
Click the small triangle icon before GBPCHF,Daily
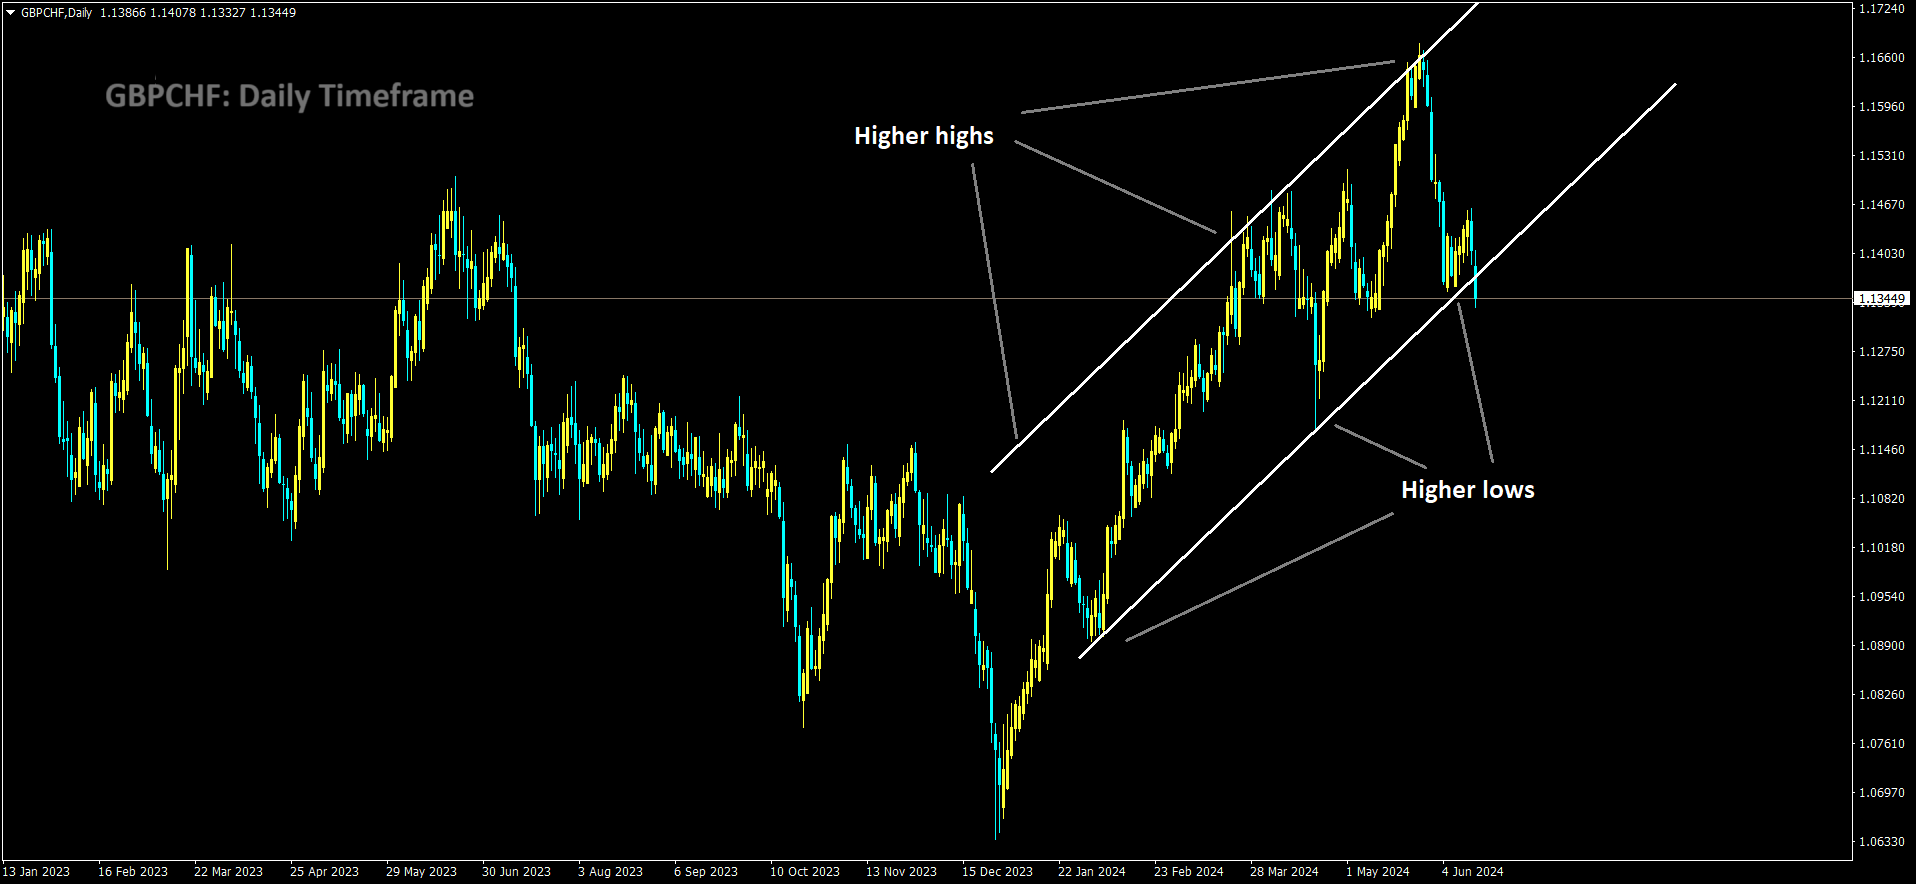(11, 13)
